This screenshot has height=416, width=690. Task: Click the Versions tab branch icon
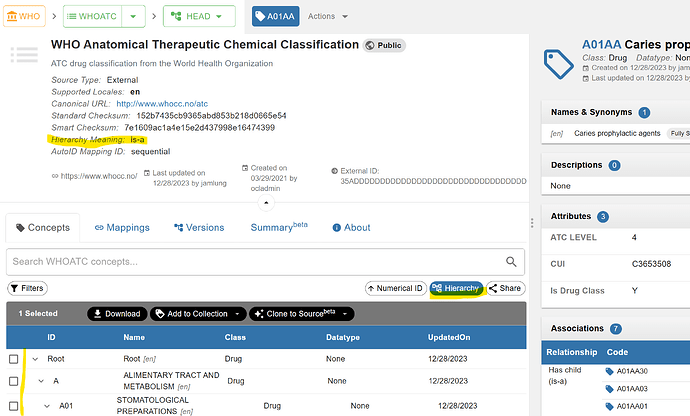178,228
